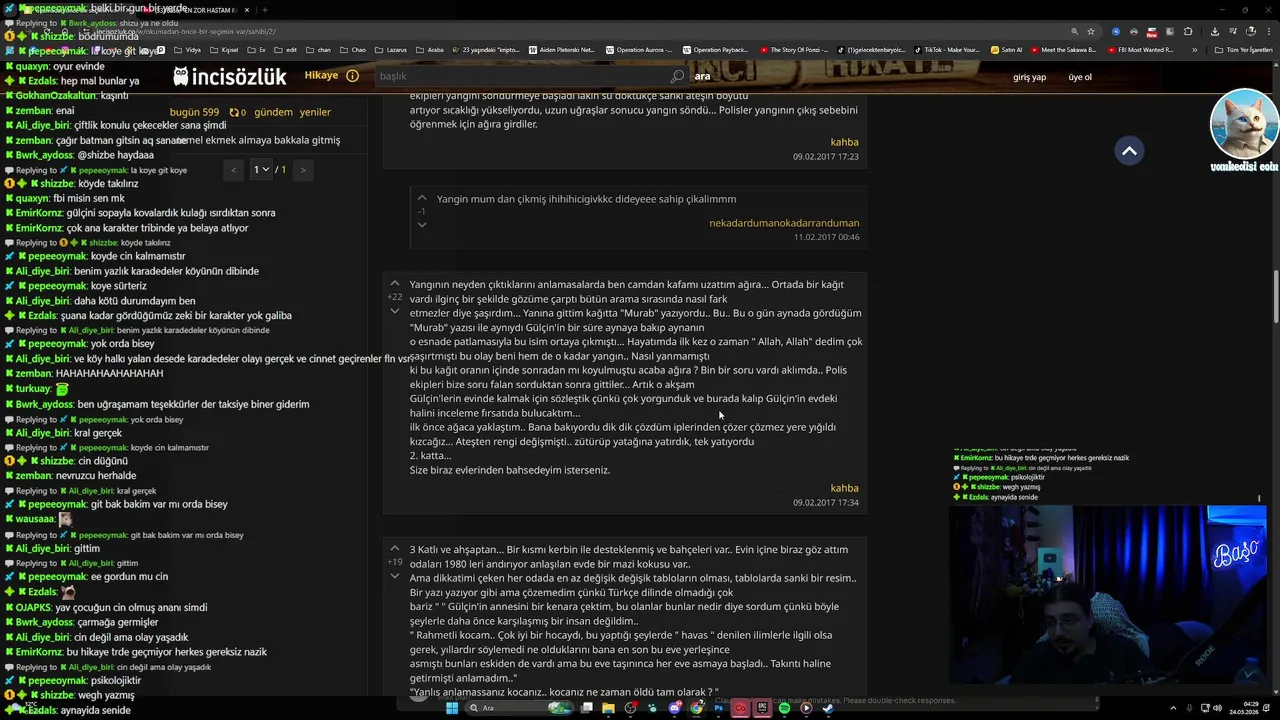Open entry timestamp 09.02.2017 17:34

coord(826,502)
